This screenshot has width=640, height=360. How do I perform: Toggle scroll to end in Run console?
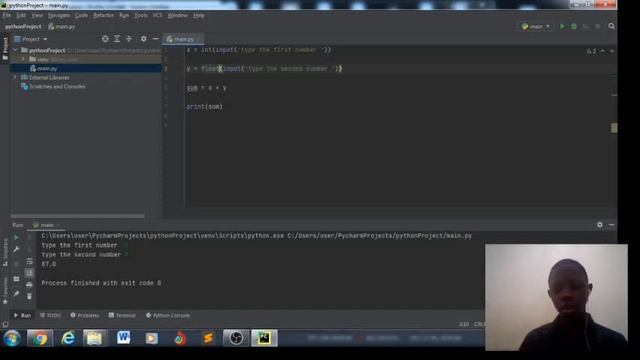coord(29,273)
